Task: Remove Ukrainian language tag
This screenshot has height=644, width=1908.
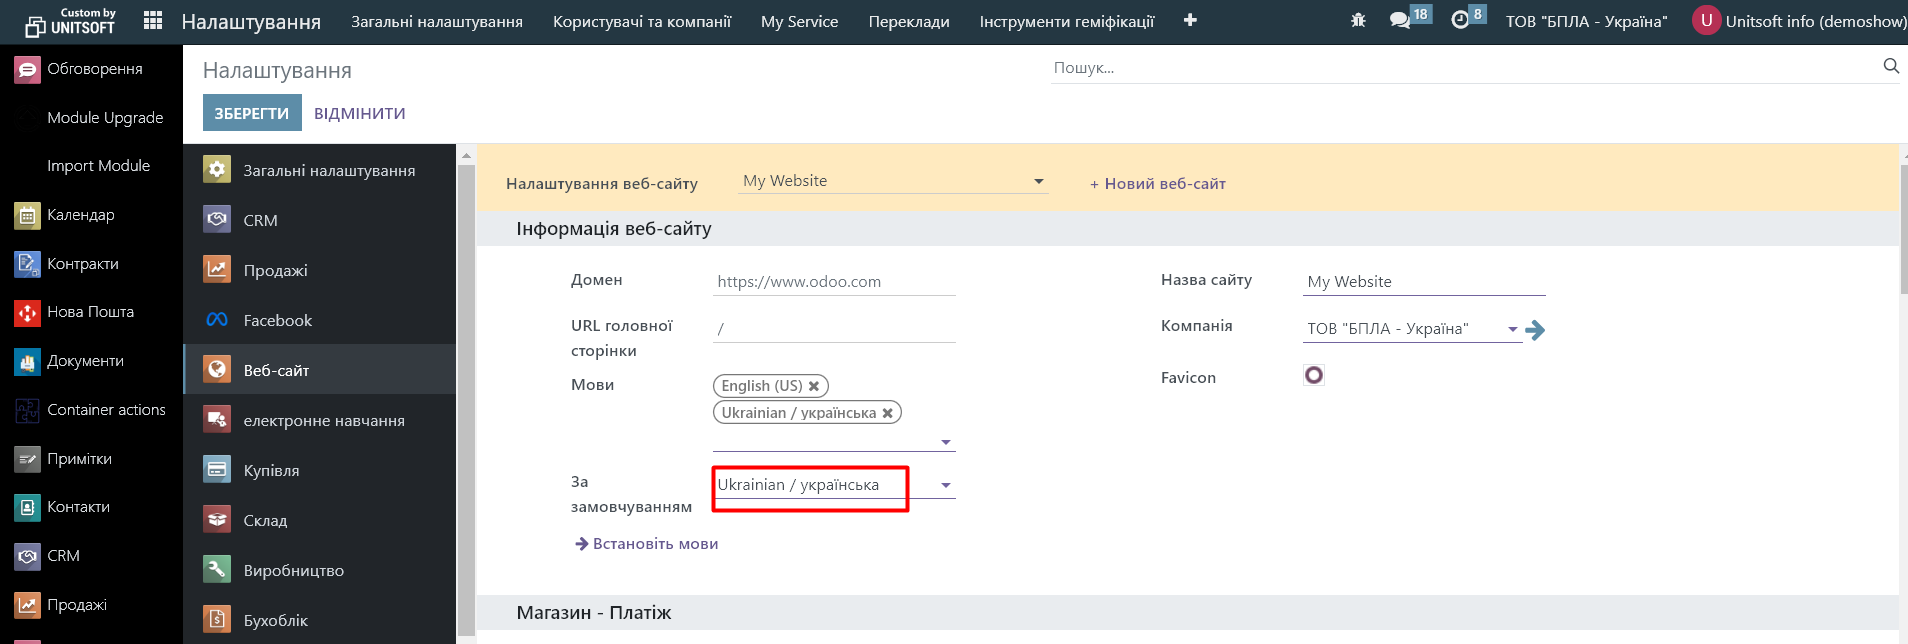Action: click(887, 413)
